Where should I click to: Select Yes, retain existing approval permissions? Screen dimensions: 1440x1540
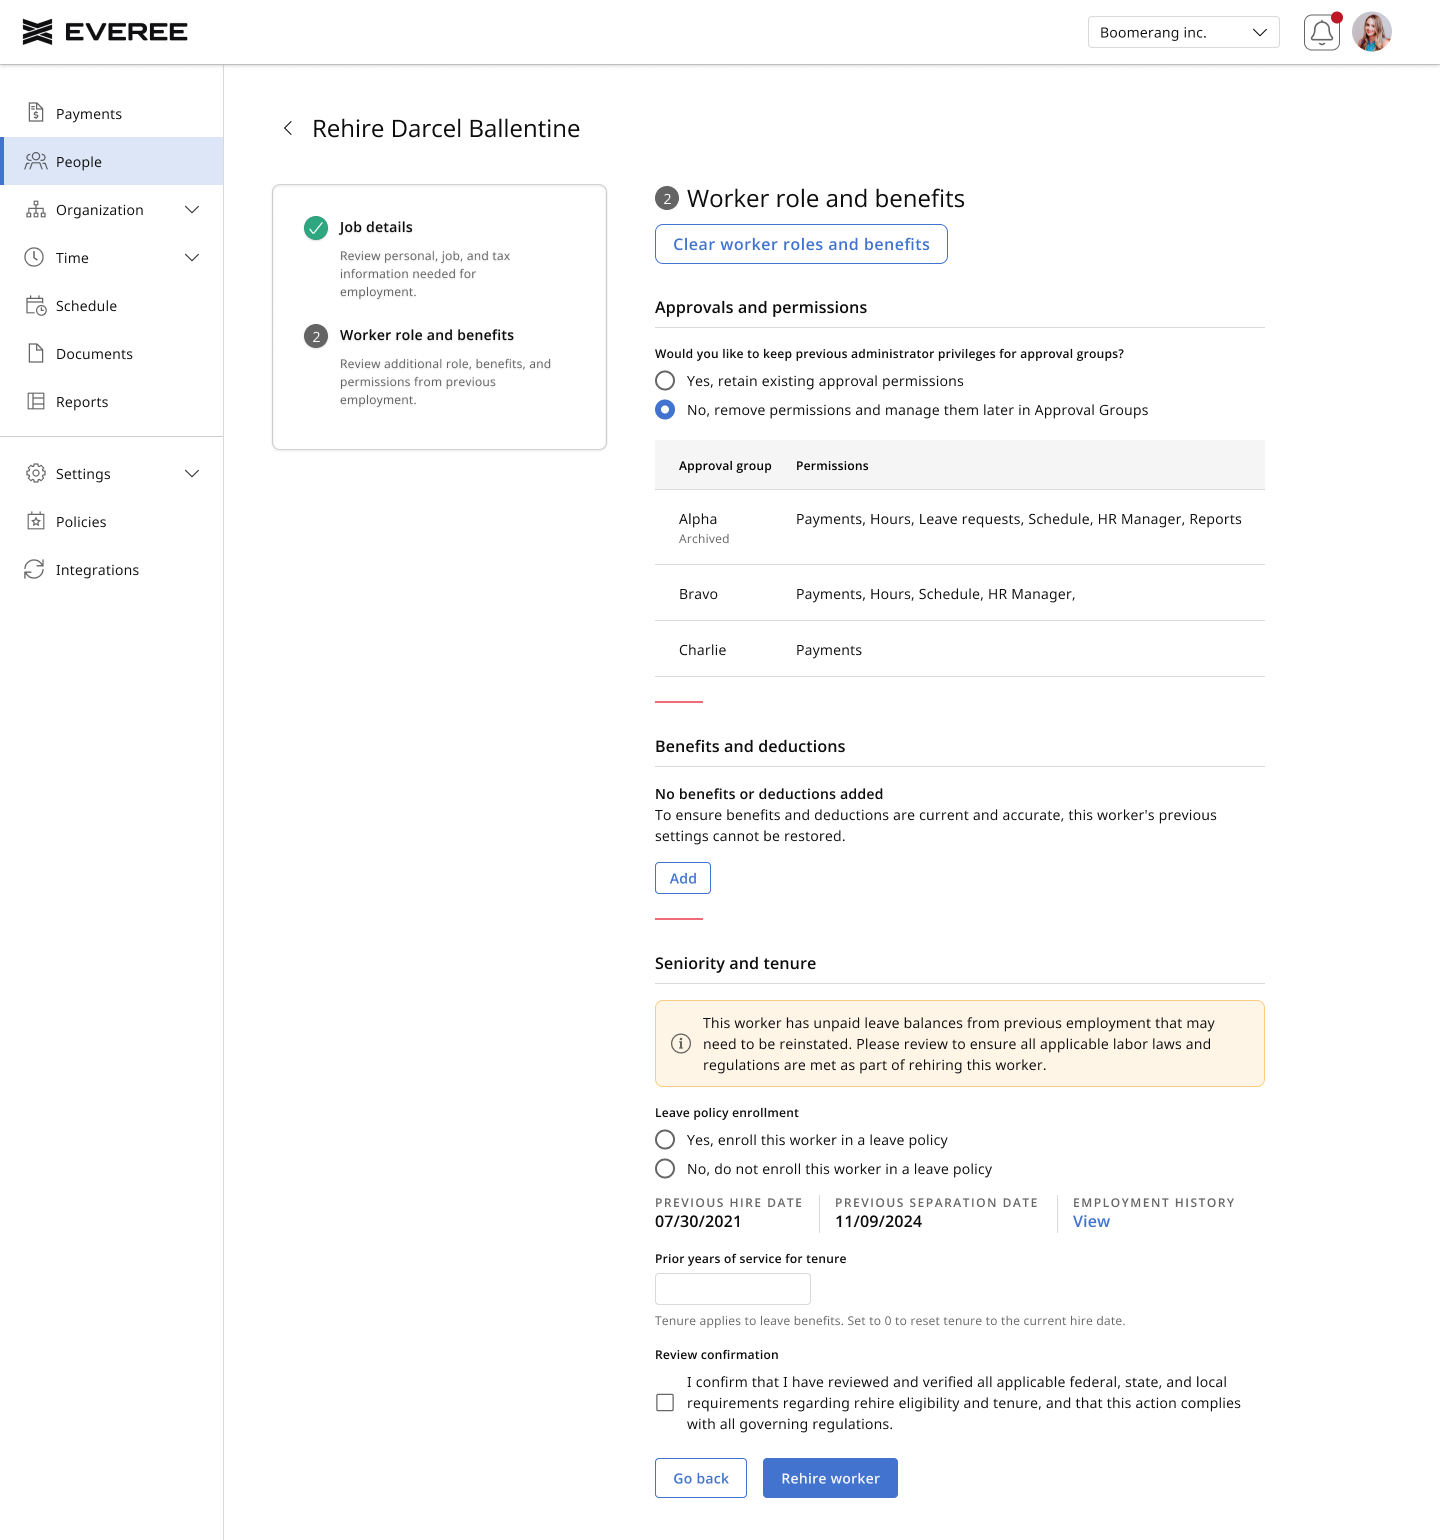tap(665, 381)
